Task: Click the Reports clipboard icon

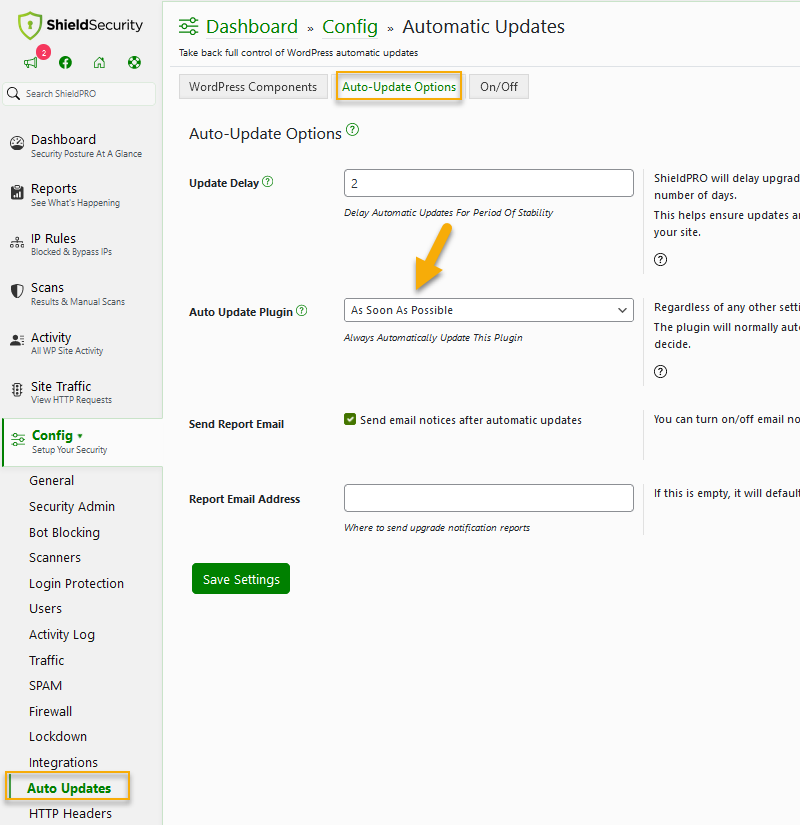Action: tap(17, 192)
